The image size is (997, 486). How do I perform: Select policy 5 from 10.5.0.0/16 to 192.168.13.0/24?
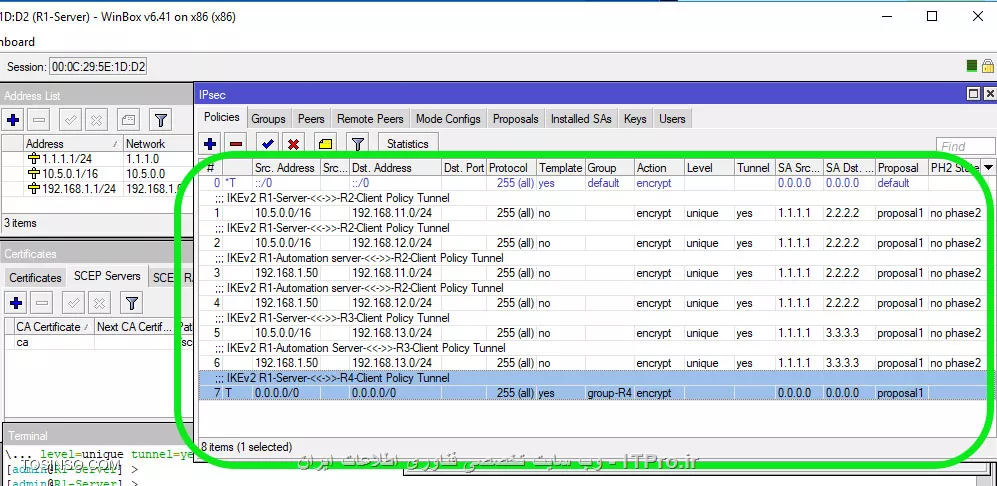594,333
